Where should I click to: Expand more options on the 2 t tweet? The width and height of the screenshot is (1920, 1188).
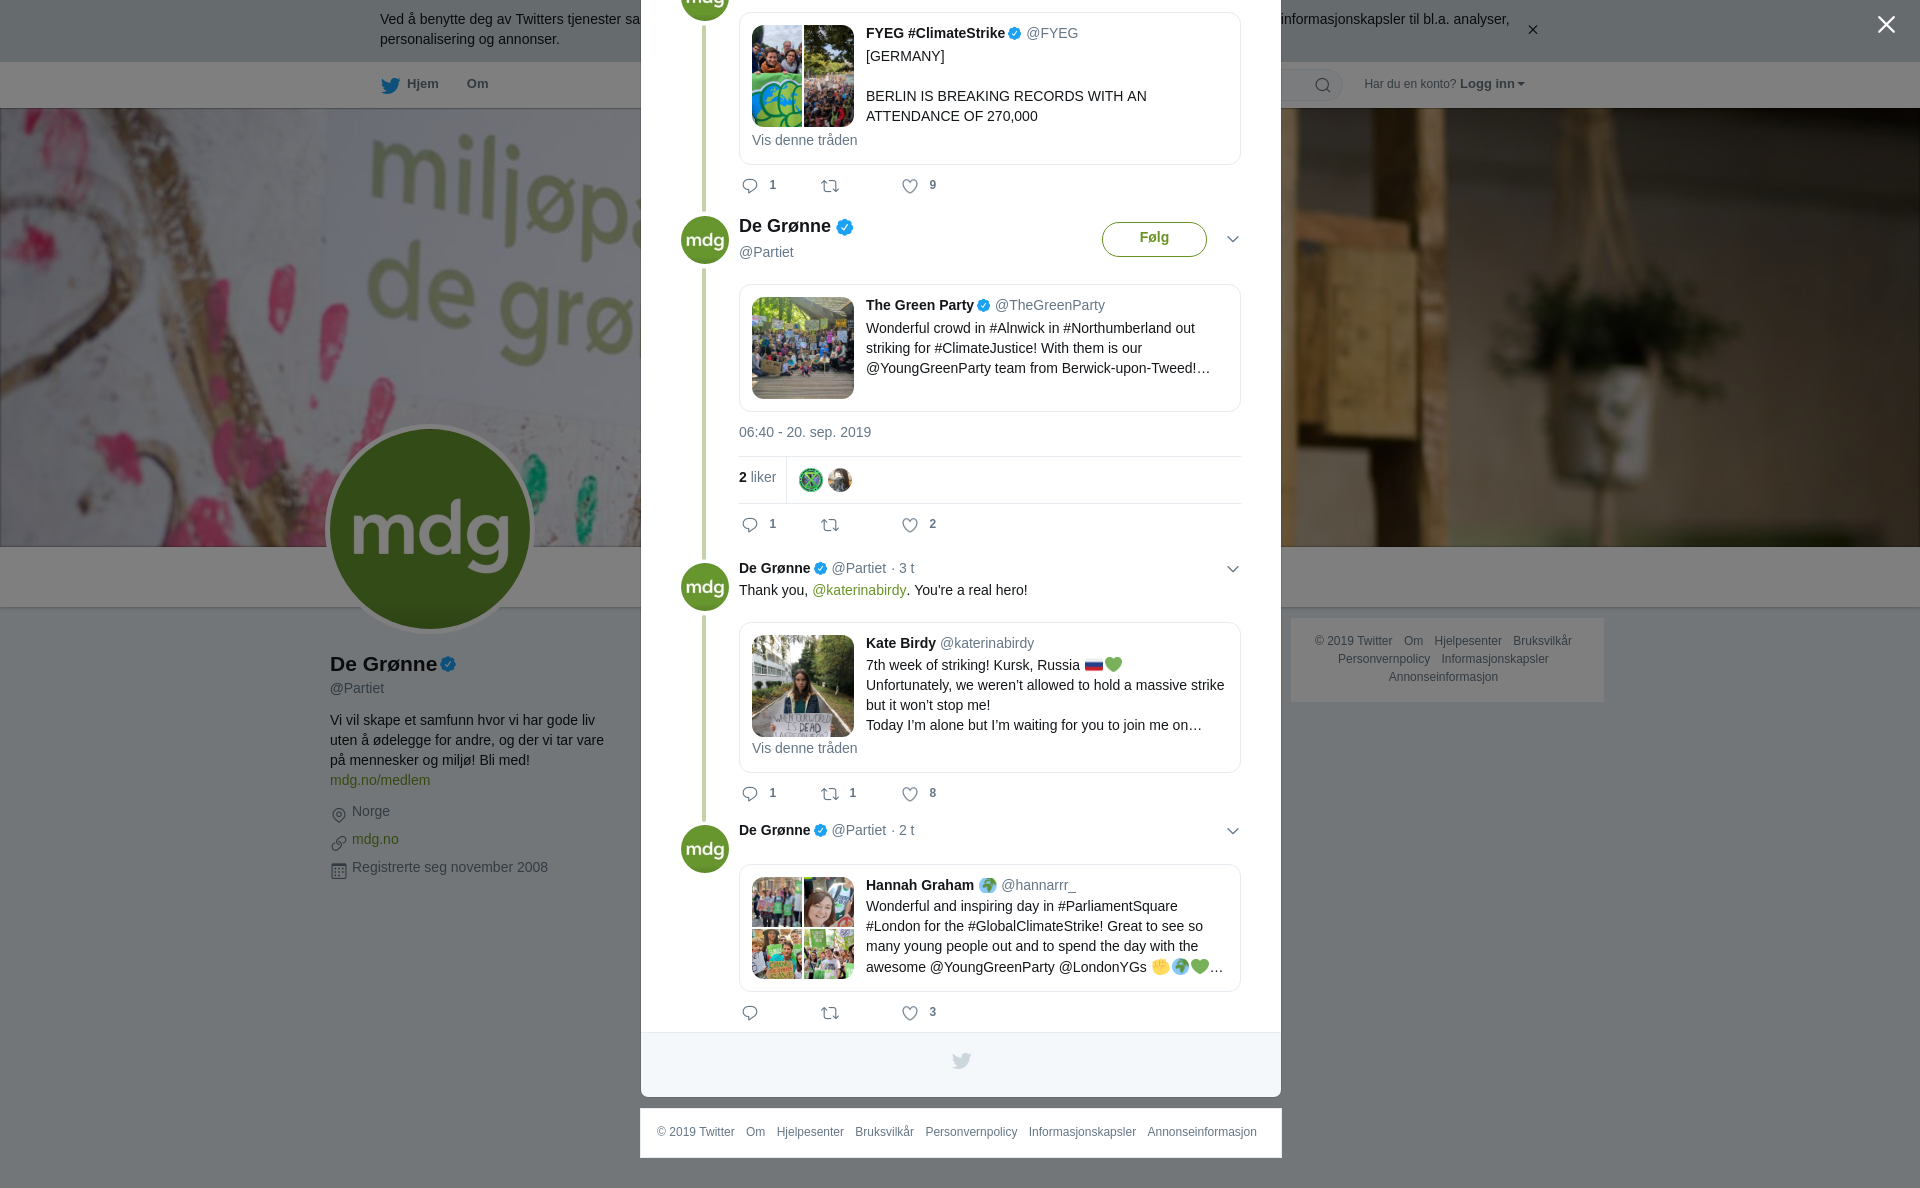coord(1233,831)
